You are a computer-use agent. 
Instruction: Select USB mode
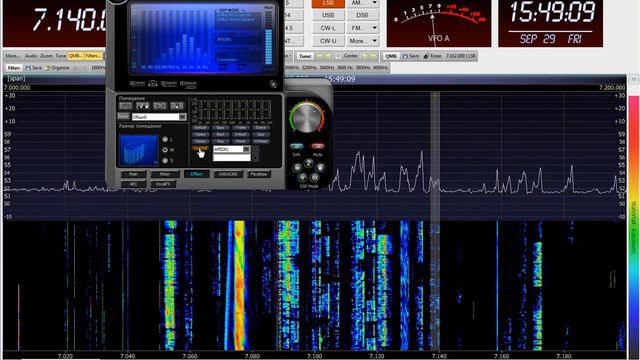[x=328, y=15]
